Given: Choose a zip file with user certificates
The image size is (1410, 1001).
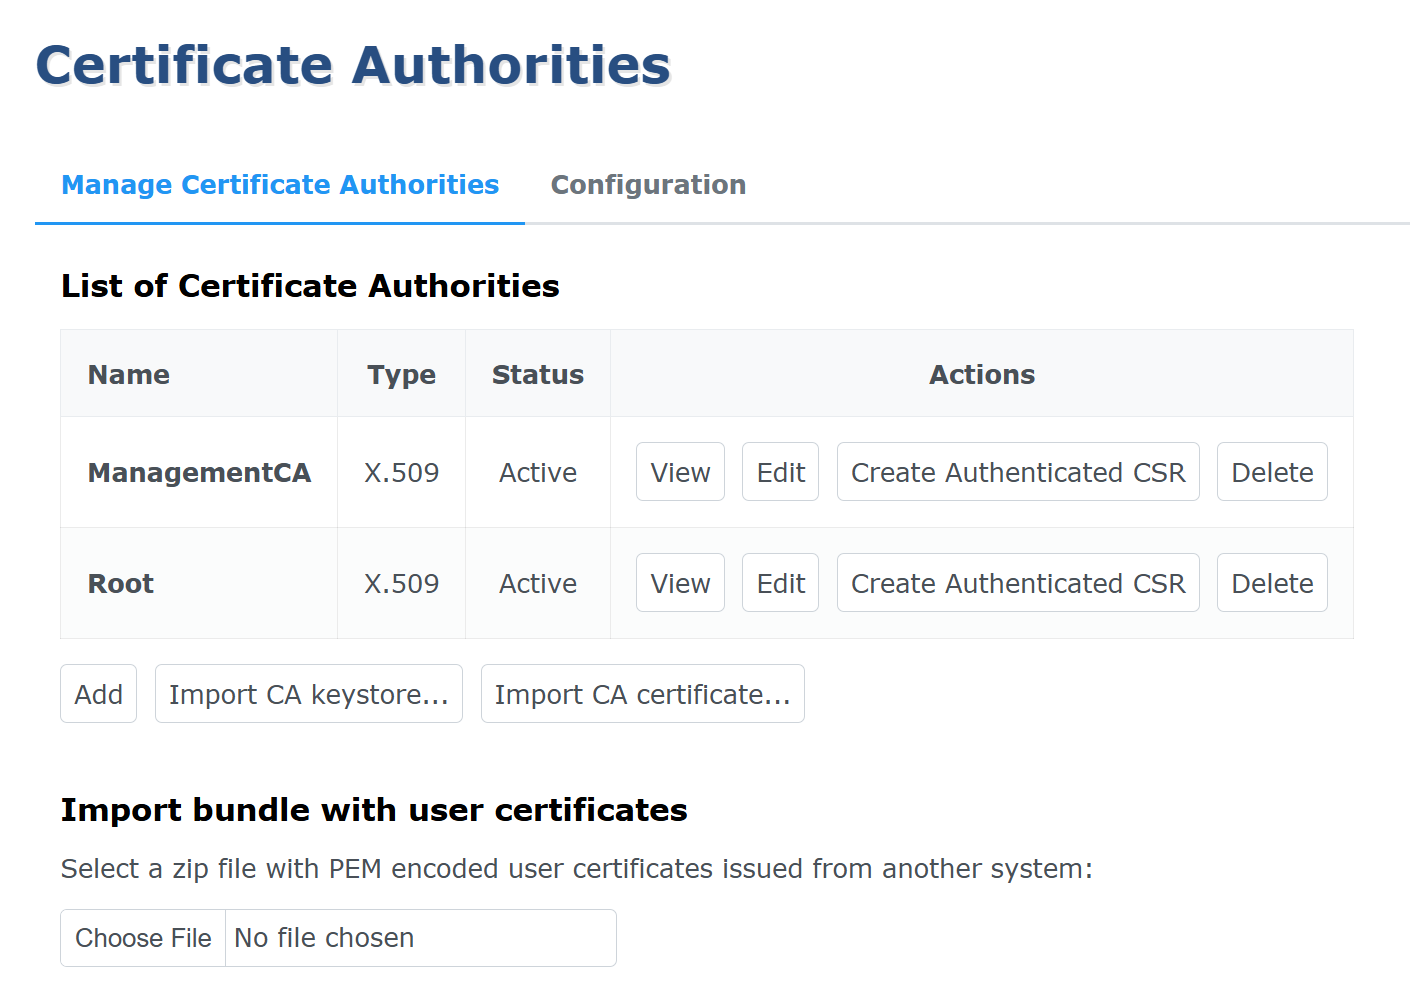Looking at the screenshot, I should pos(142,937).
